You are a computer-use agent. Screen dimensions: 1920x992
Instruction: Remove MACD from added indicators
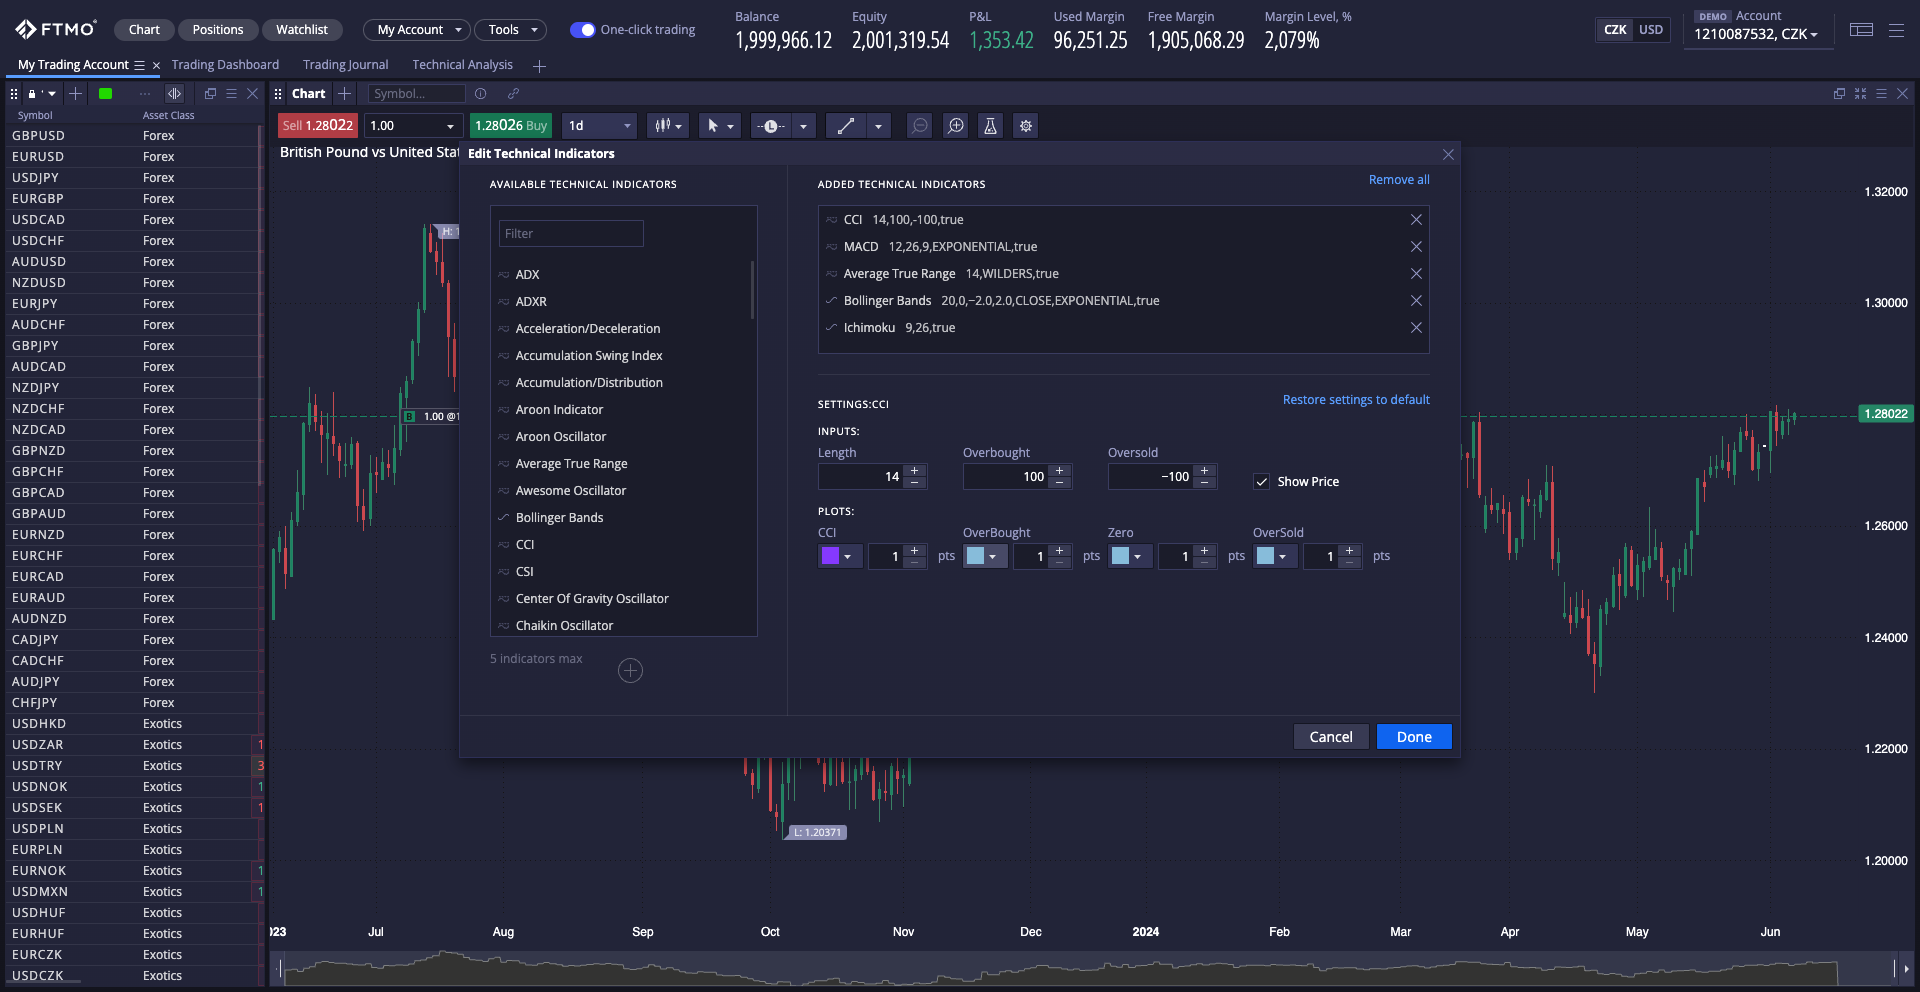coord(1416,247)
